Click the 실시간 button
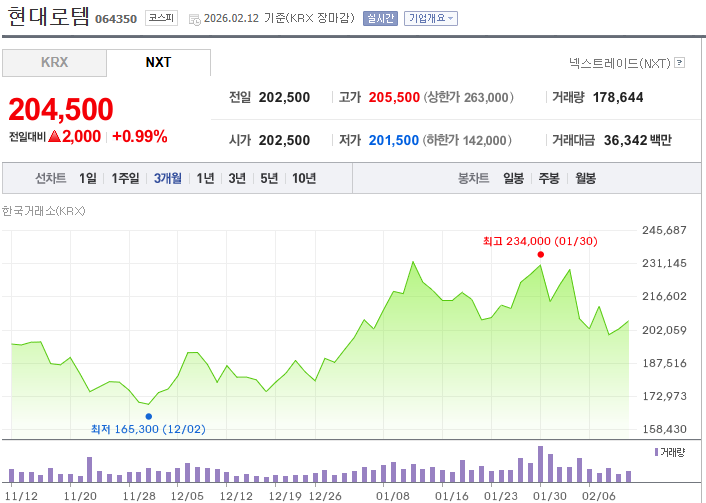Screen dimensions: 706x503 pyautogui.click(x=380, y=18)
